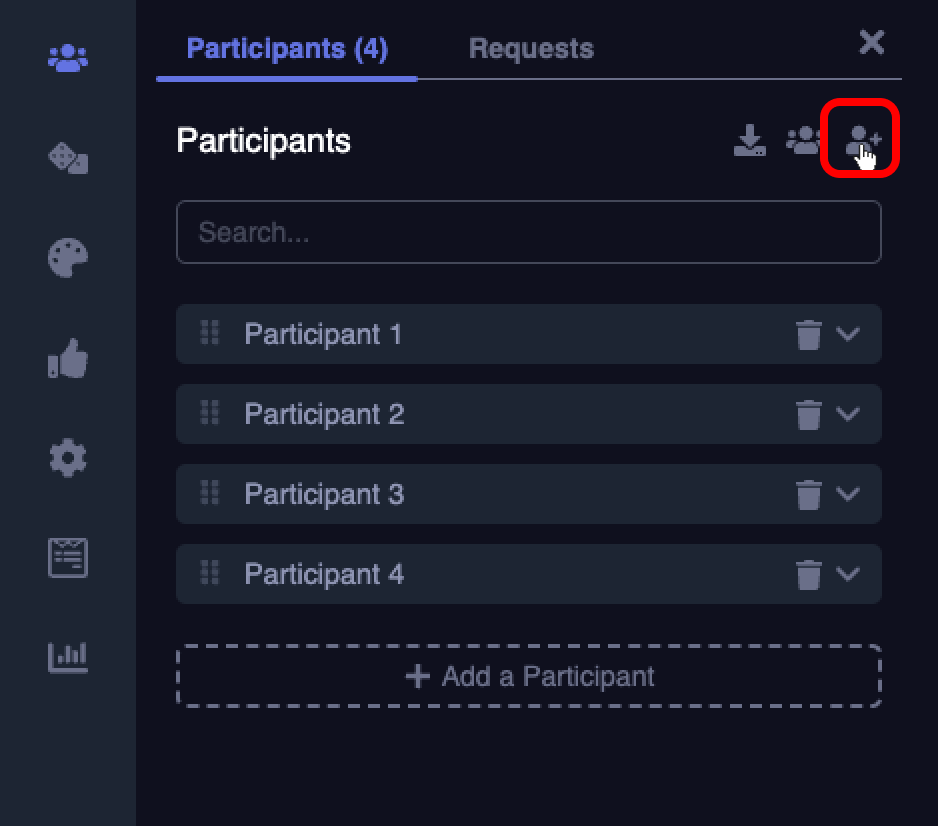
Task: Open the results list sidebar icon
Action: click(x=68, y=557)
